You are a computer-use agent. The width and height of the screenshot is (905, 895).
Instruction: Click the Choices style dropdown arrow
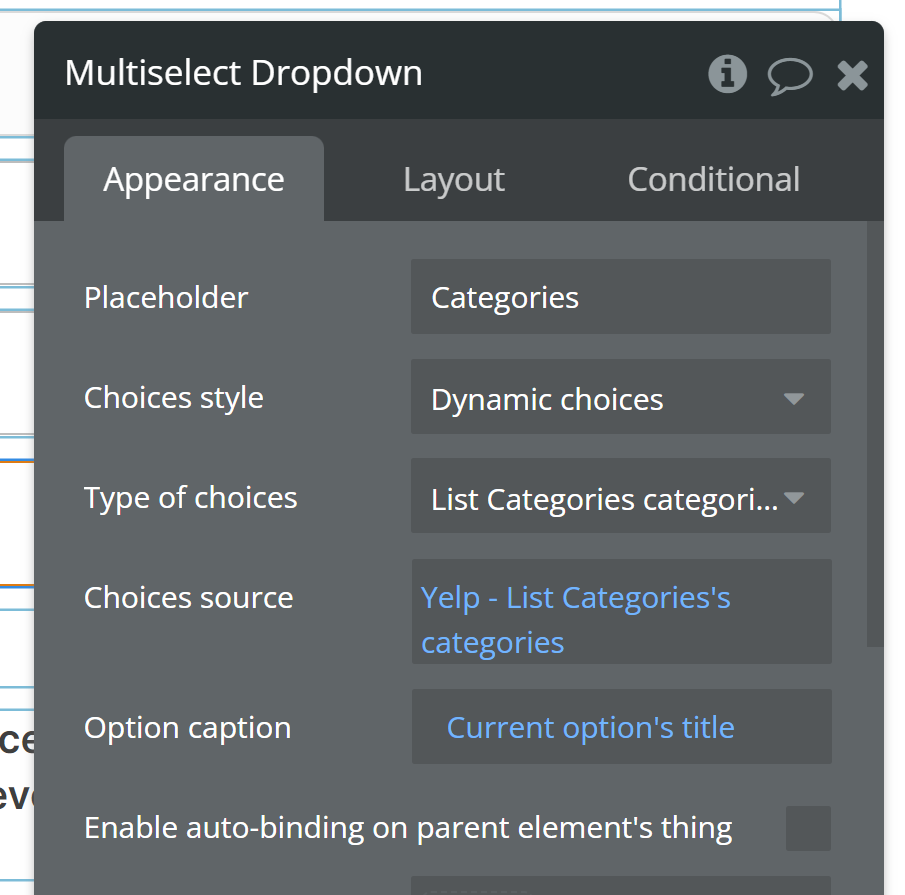click(794, 398)
